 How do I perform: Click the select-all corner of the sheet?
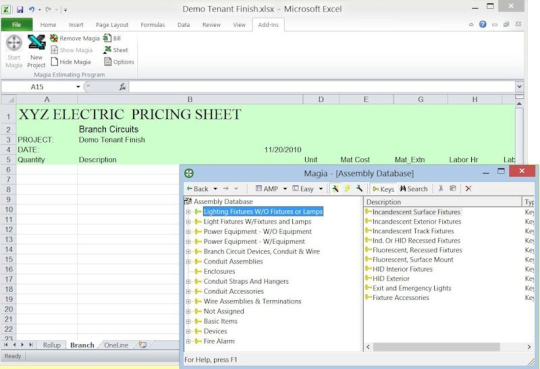(x=9, y=100)
